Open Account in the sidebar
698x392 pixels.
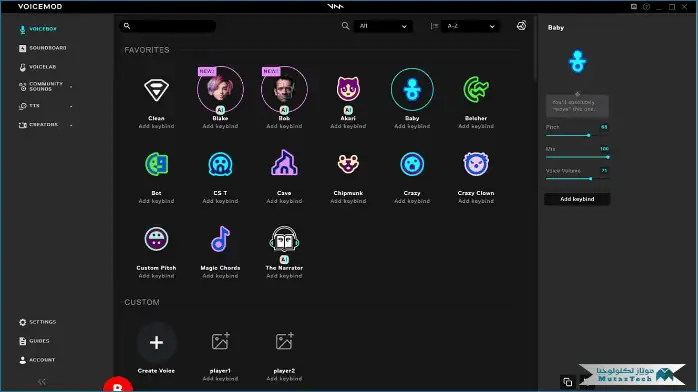coord(37,360)
